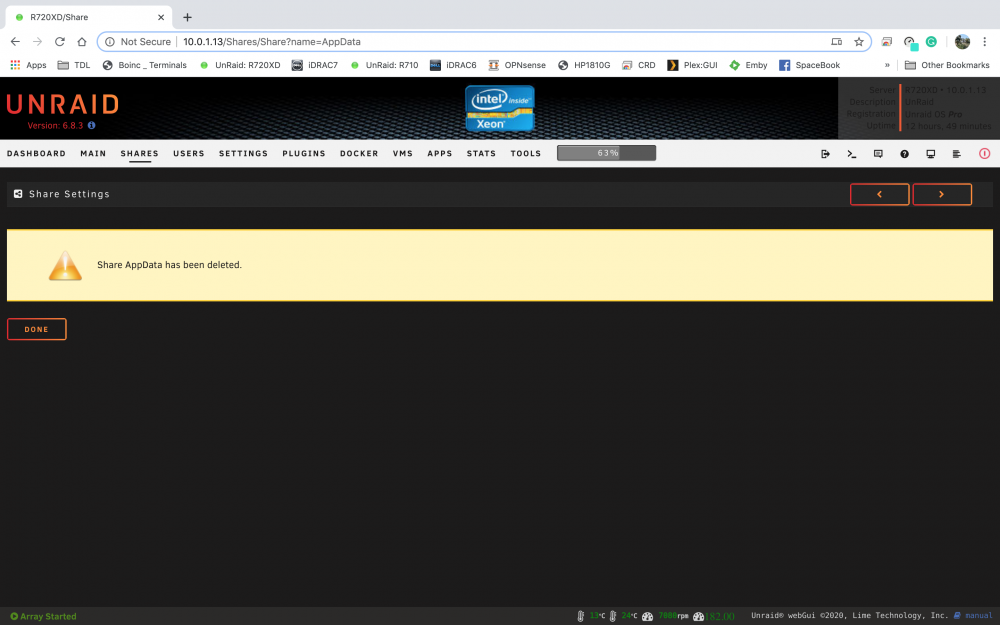Click the browser address bar

point(484,41)
